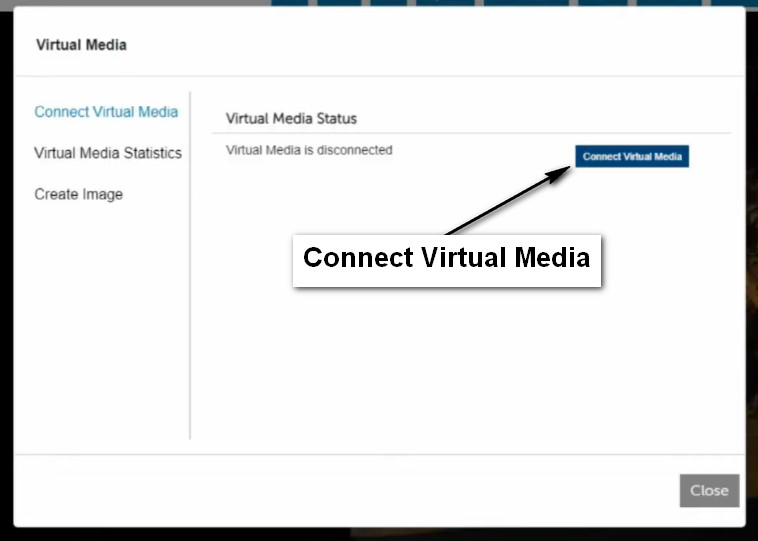Click the blue Connect Virtual Media button
This screenshot has height=541, width=758.
[632, 156]
